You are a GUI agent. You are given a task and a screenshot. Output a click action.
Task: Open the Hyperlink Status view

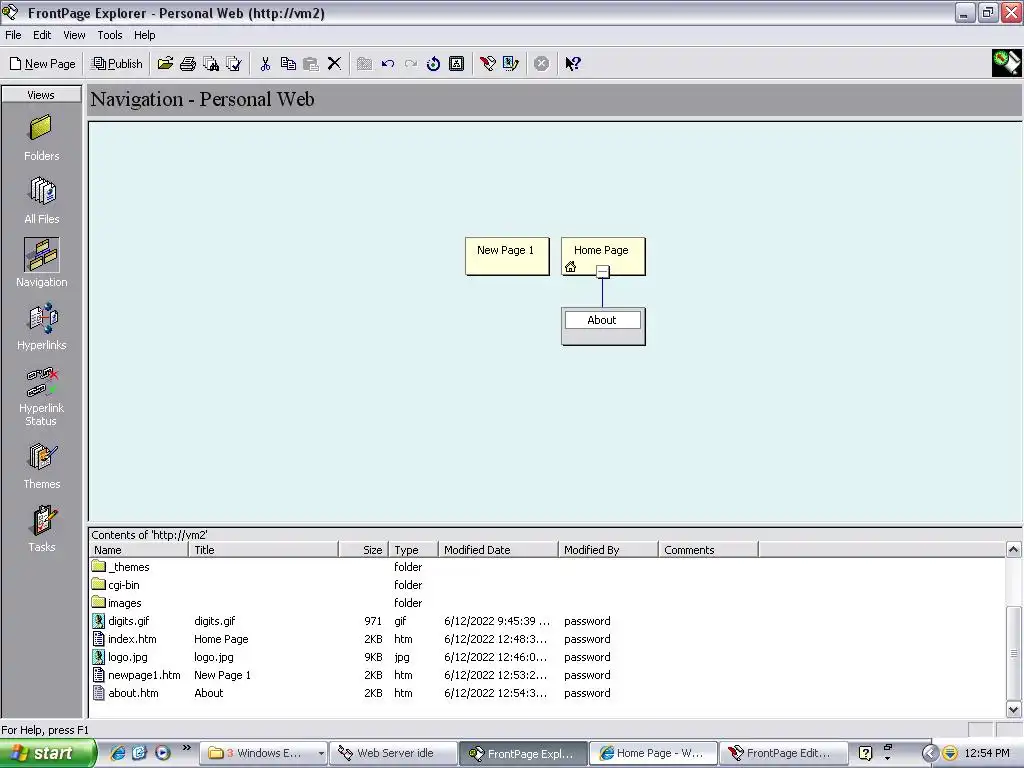click(41, 396)
